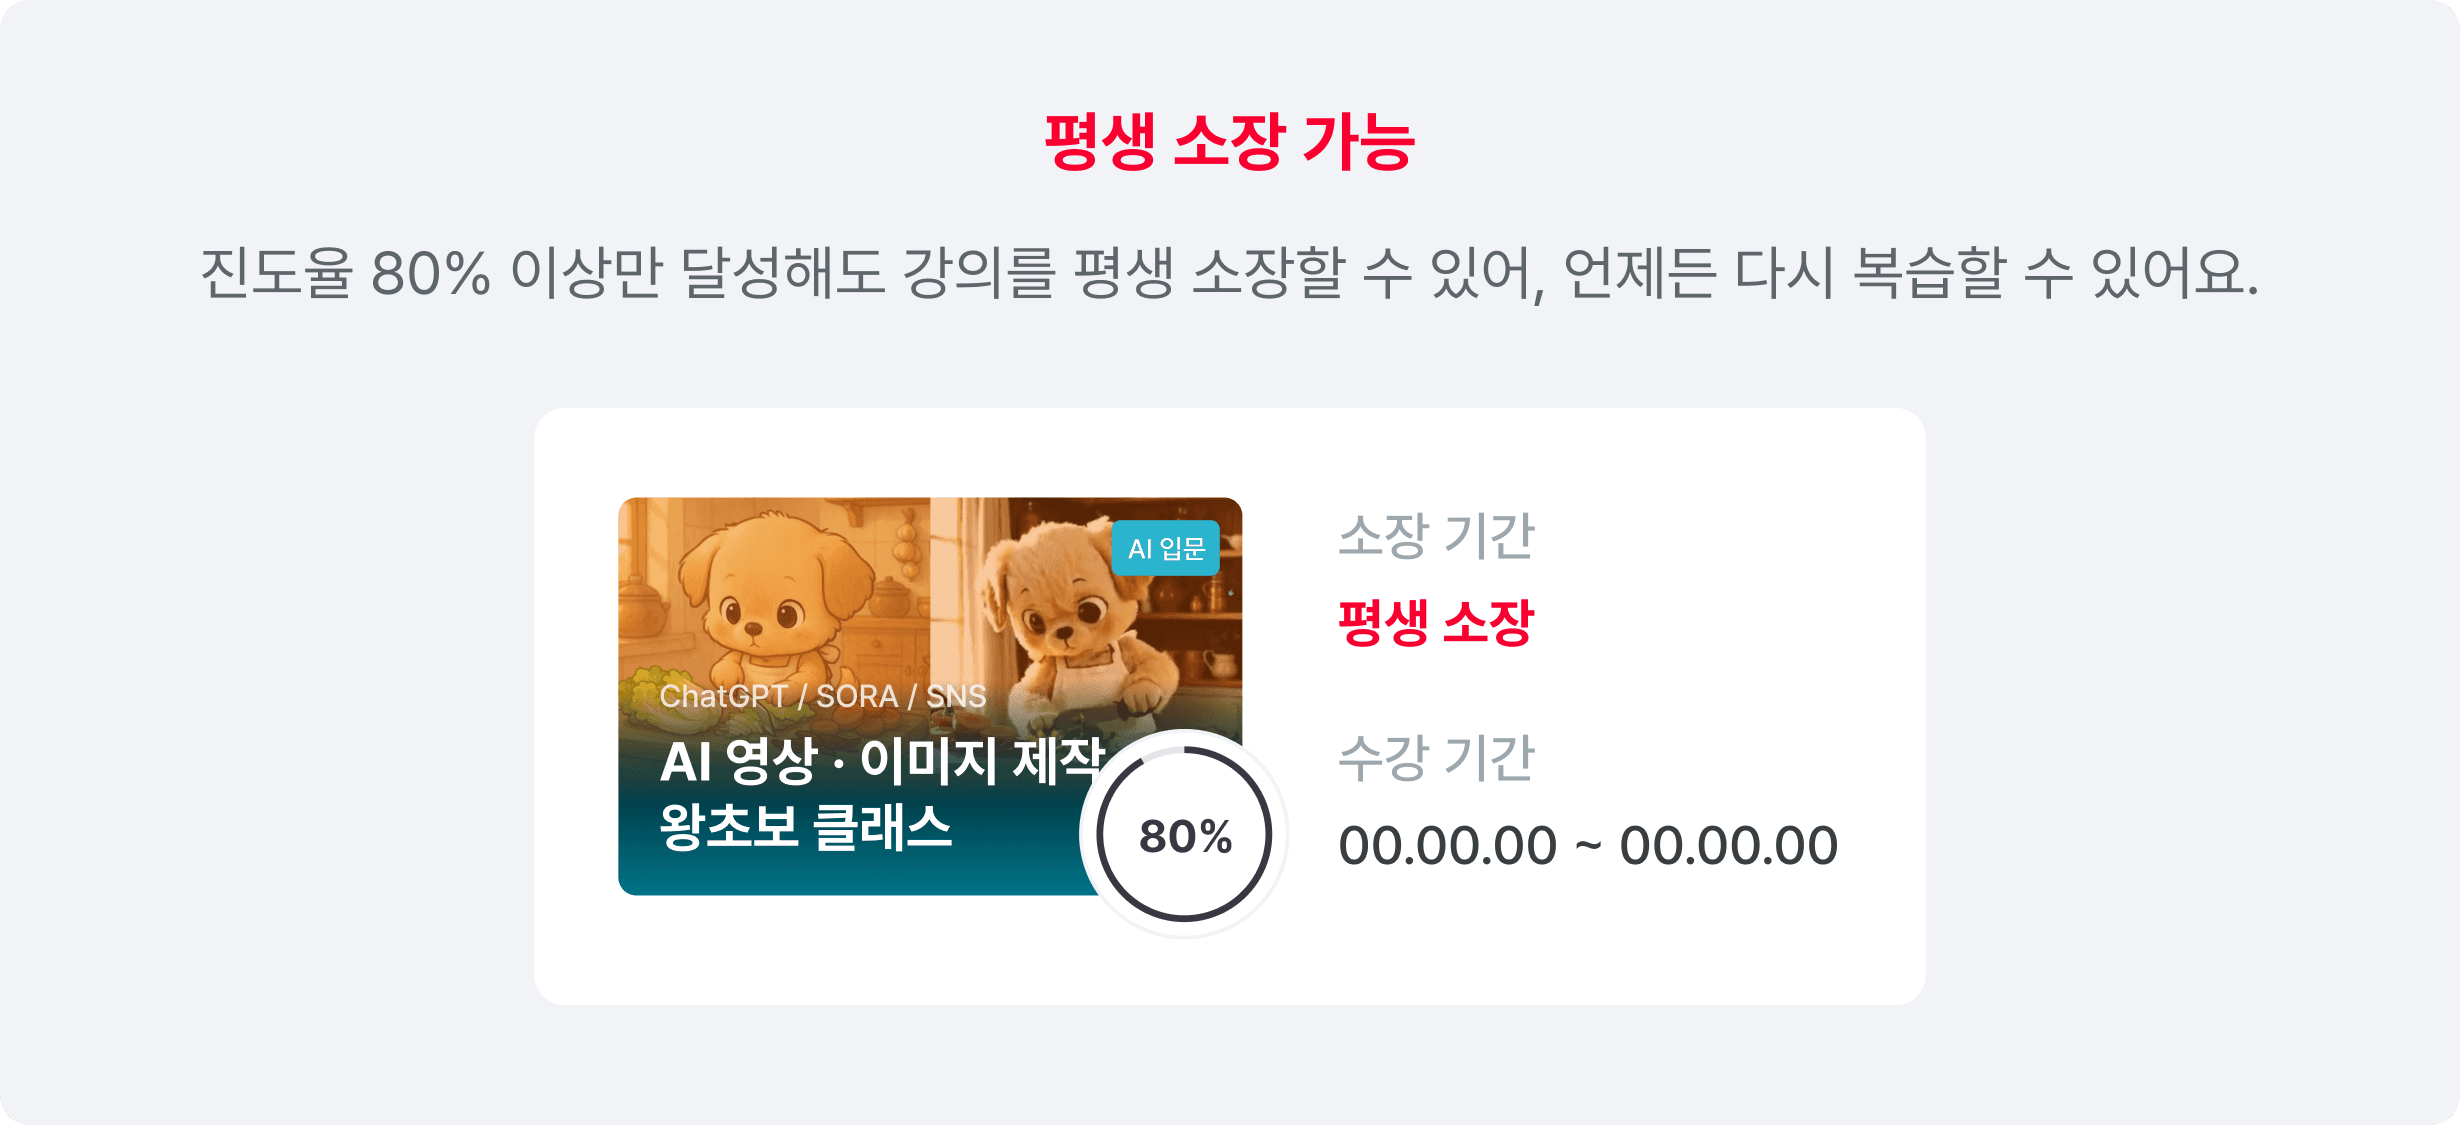Click the end date after the tilde
Image resolution: width=2460 pixels, height=1125 pixels.
tap(1728, 845)
